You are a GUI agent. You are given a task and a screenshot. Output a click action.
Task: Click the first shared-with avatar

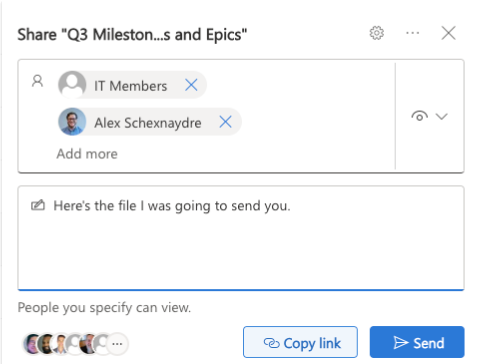(31, 344)
